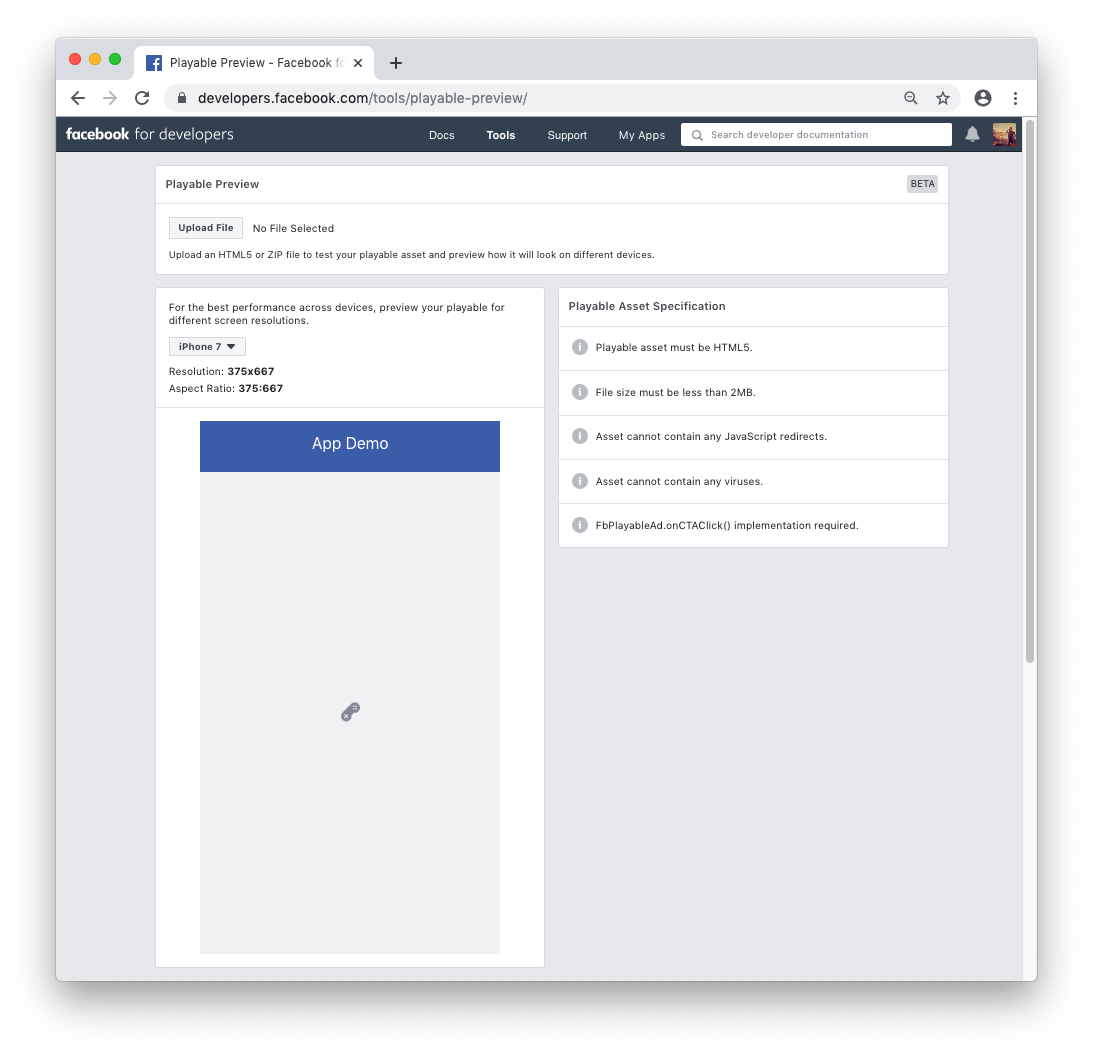Image resolution: width=1093 pixels, height=1055 pixels.
Task: Click the game controller icon in preview
Action: 350,712
